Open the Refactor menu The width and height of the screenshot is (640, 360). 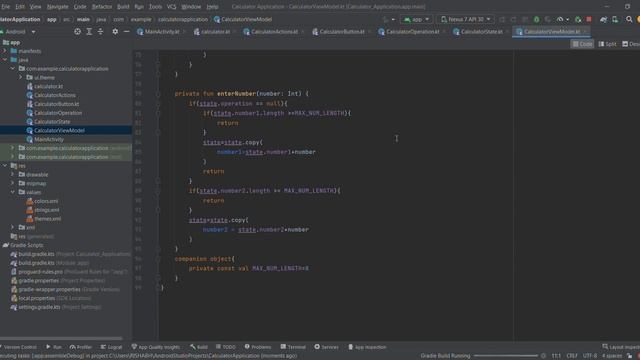point(102,7)
